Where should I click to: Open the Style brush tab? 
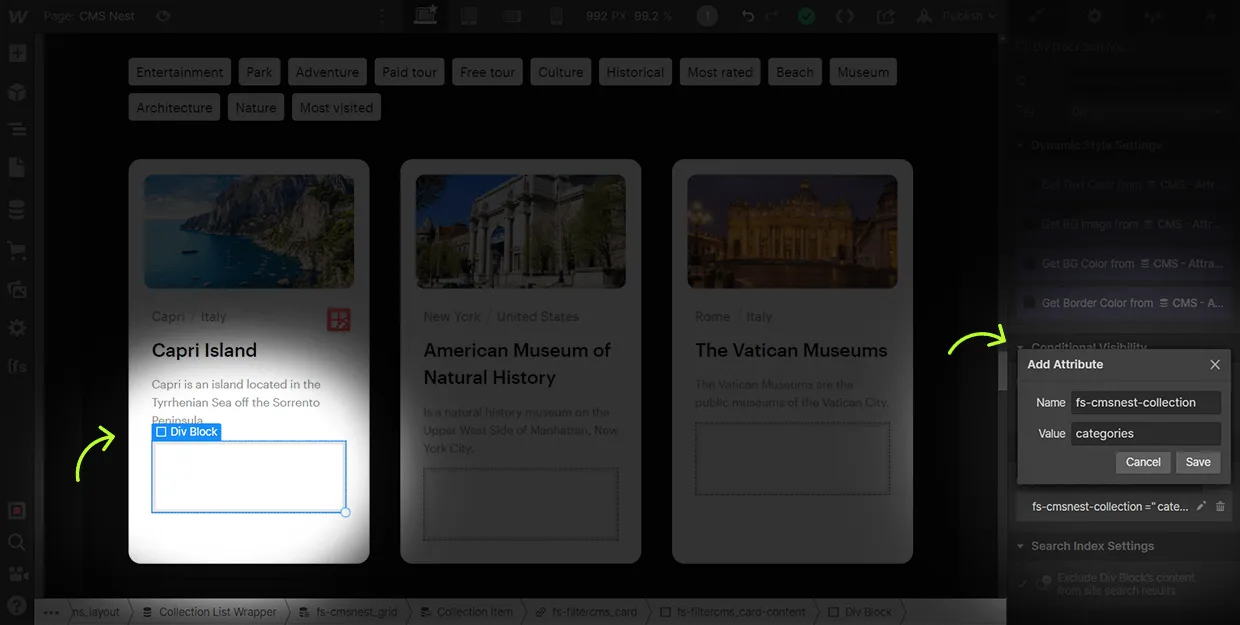[x=1038, y=16]
